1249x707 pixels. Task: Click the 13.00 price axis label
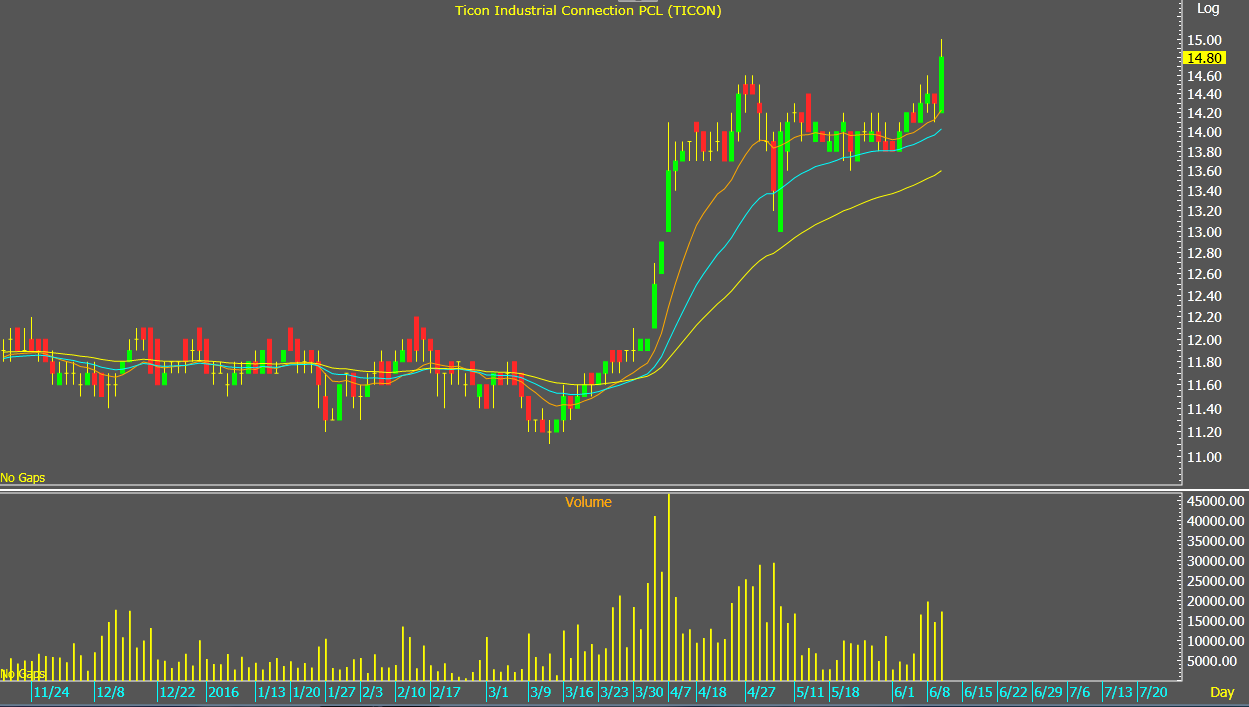(1203, 232)
